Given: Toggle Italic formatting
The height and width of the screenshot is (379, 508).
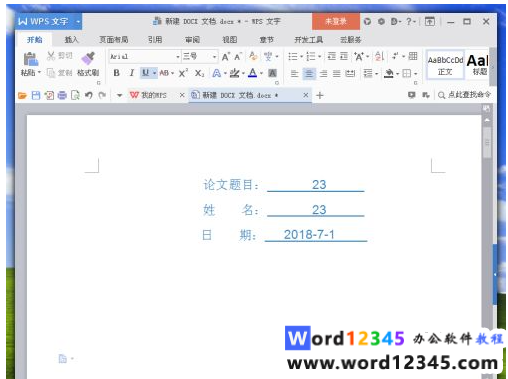Looking at the screenshot, I should coord(132,73).
